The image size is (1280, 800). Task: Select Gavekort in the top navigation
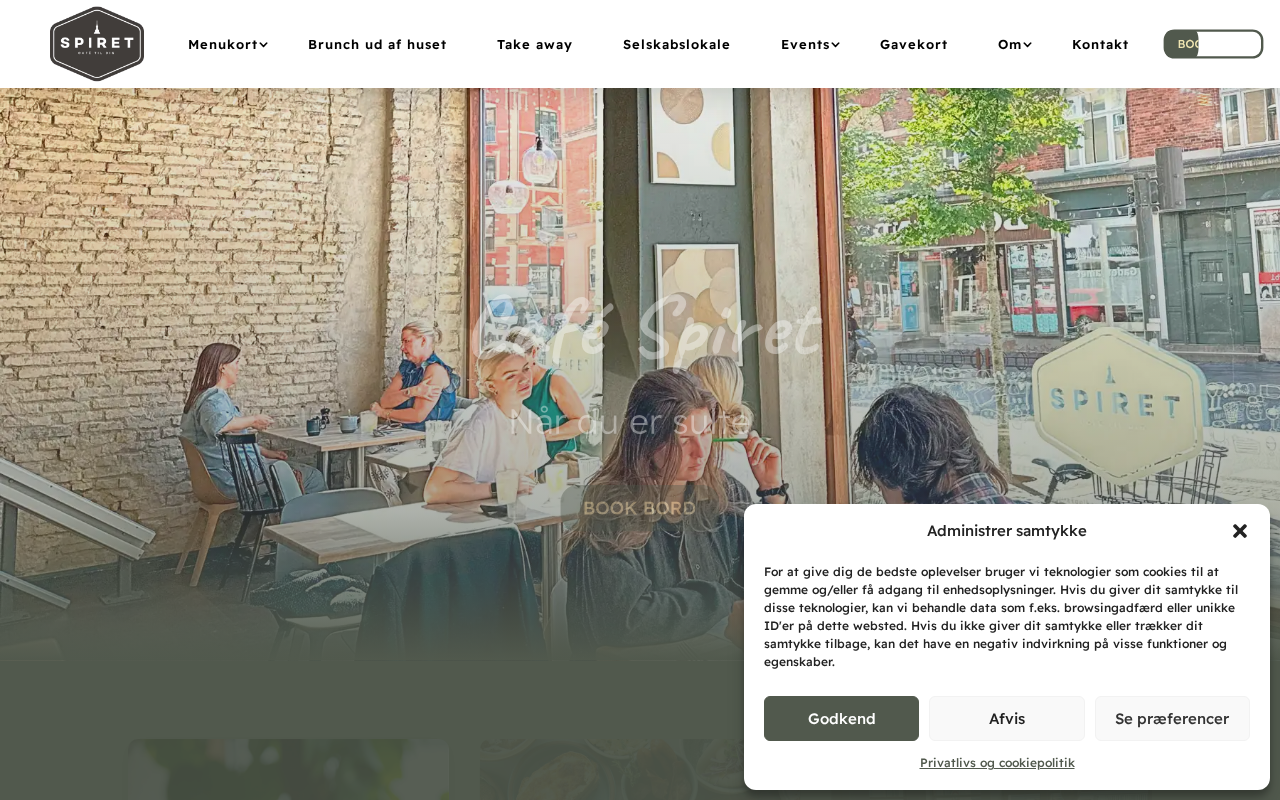coord(914,44)
